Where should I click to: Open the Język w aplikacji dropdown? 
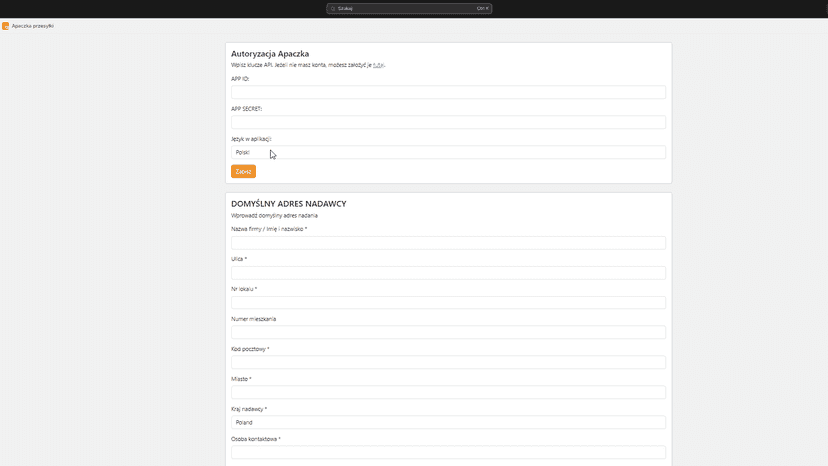pos(448,152)
